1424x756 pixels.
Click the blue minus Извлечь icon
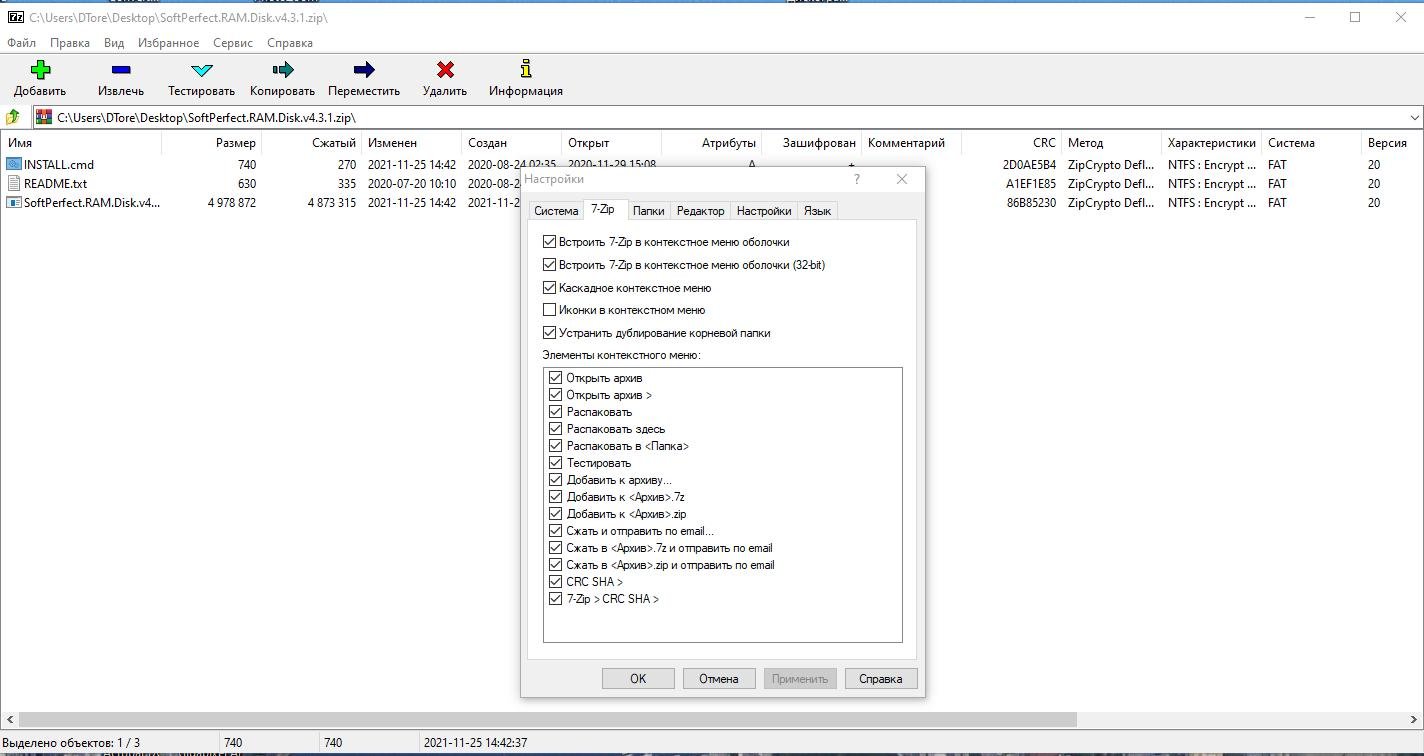[x=121, y=69]
